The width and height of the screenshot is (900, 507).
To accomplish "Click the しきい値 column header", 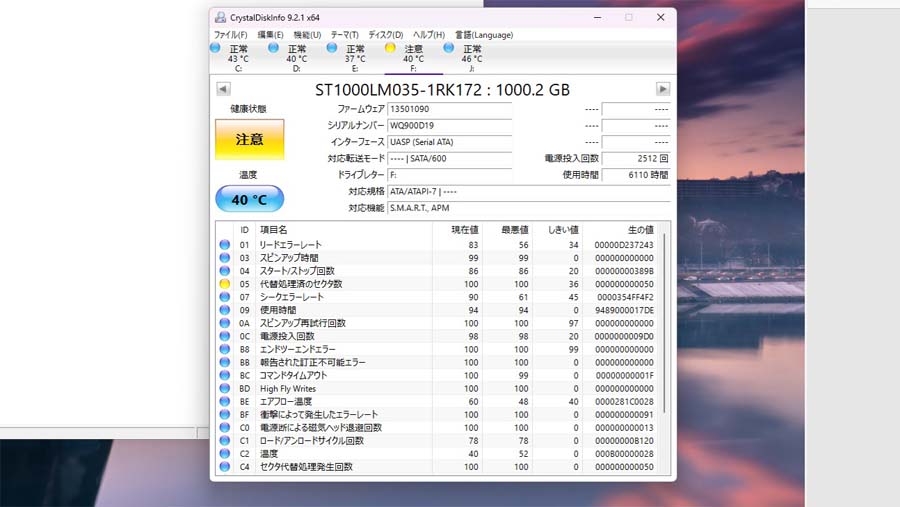I will click(557, 230).
